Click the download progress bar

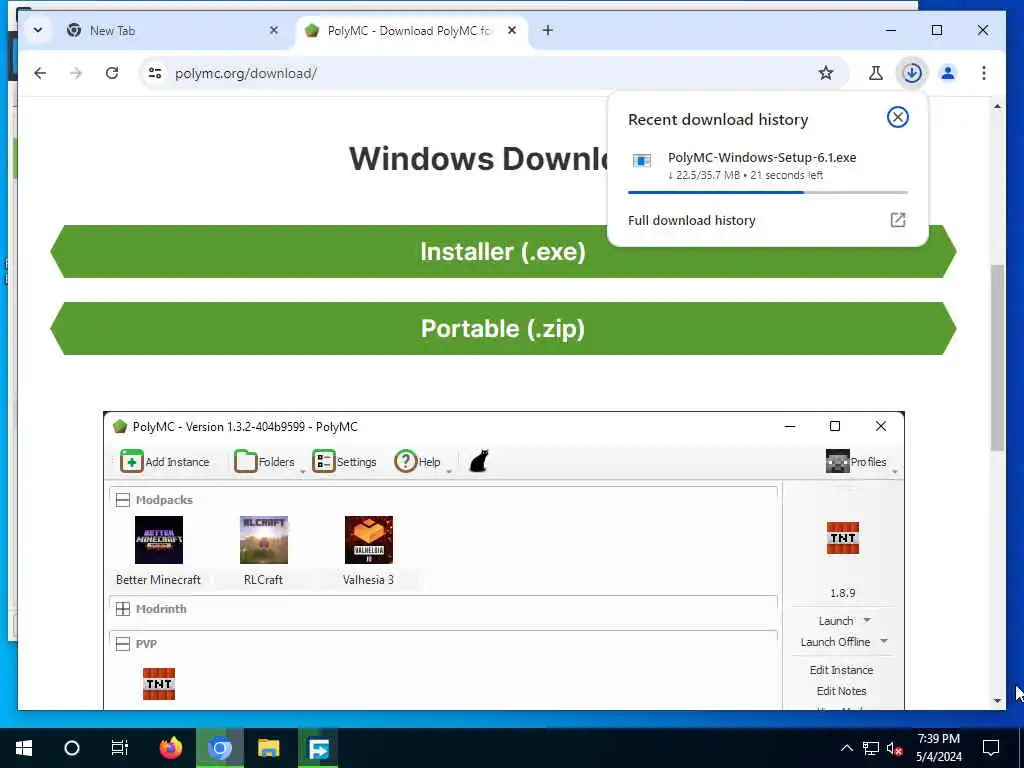[x=767, y=193]
